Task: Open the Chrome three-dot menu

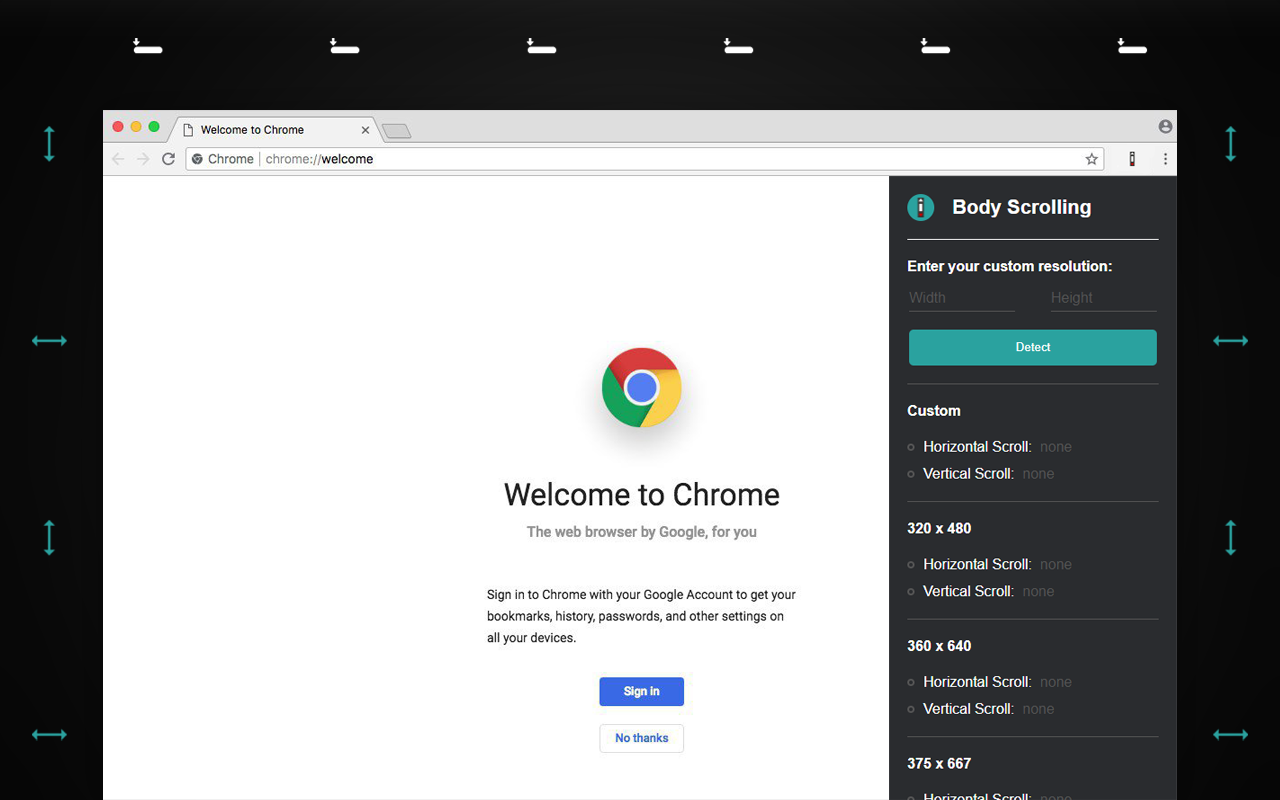Action: tap(1165, 159)
